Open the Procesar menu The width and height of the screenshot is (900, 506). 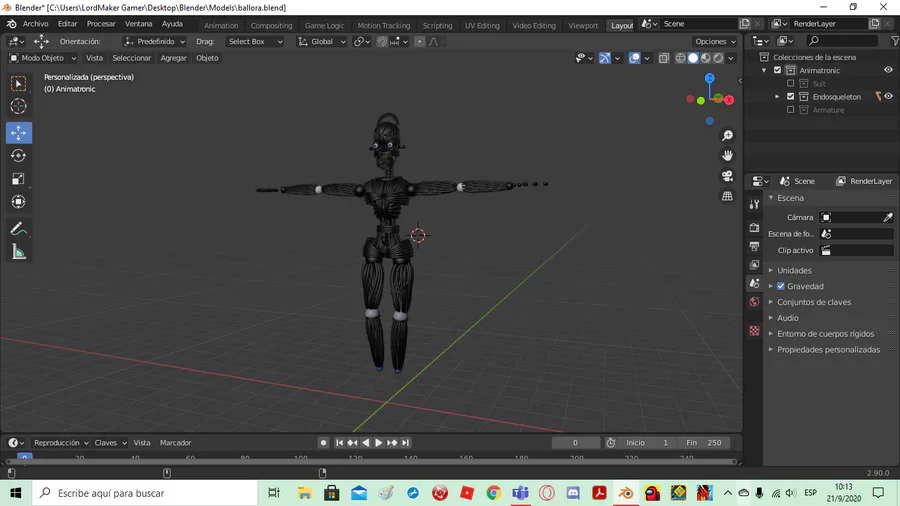[x=101, y=24]
